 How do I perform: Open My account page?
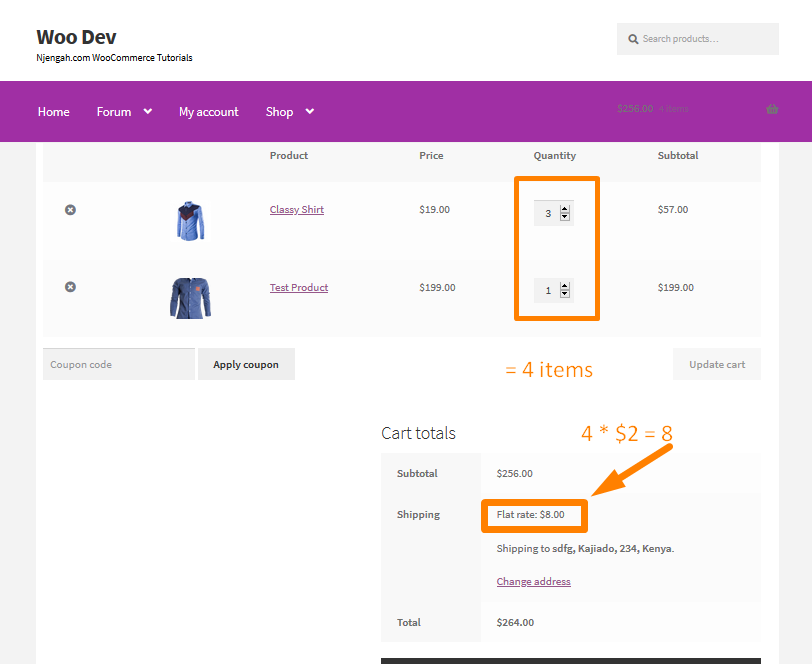(x=209, y=112)
